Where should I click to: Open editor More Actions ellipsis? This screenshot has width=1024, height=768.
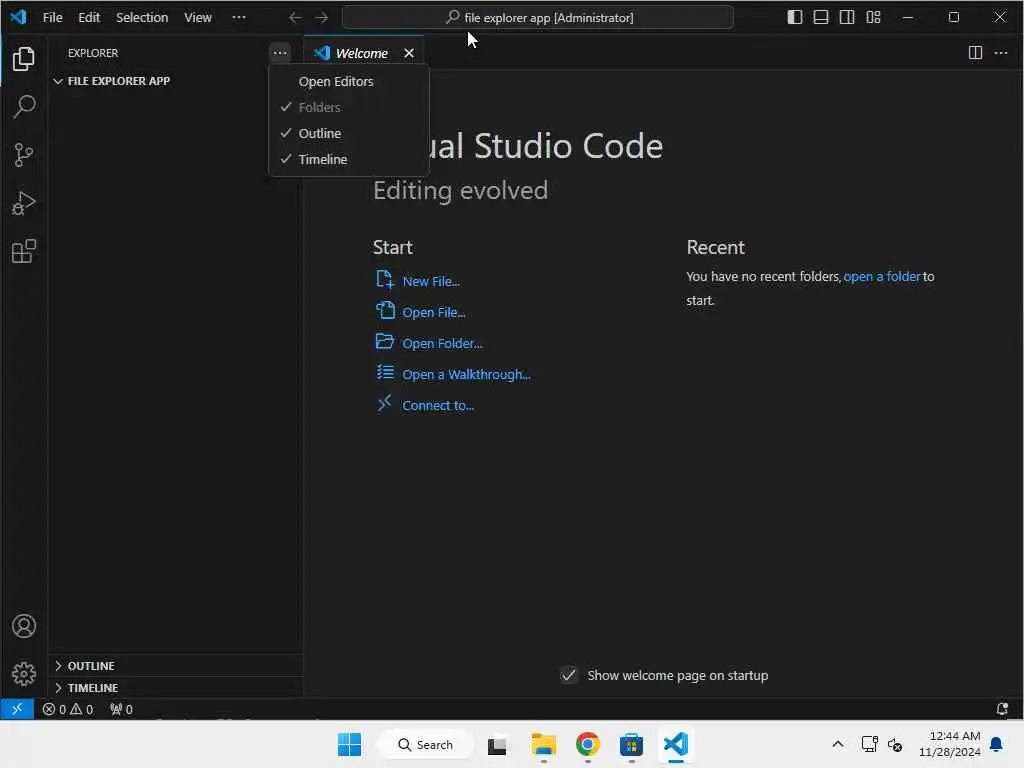click(x=1000, y=53)
